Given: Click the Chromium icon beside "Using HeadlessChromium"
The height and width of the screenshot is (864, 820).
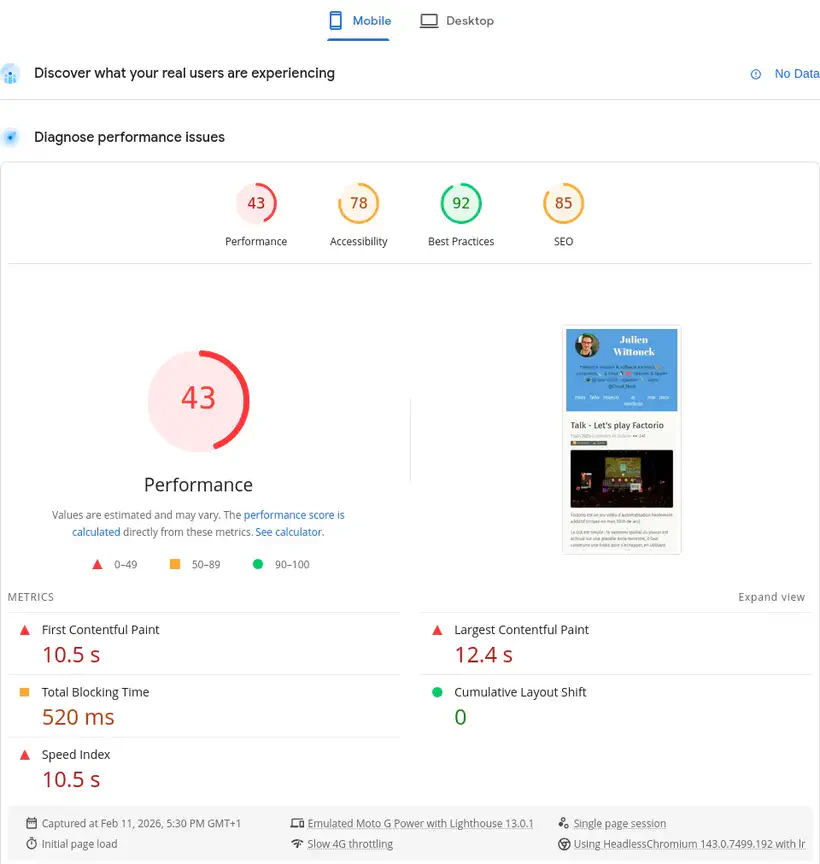Looking at the screenshot, I should pos(564,844).
